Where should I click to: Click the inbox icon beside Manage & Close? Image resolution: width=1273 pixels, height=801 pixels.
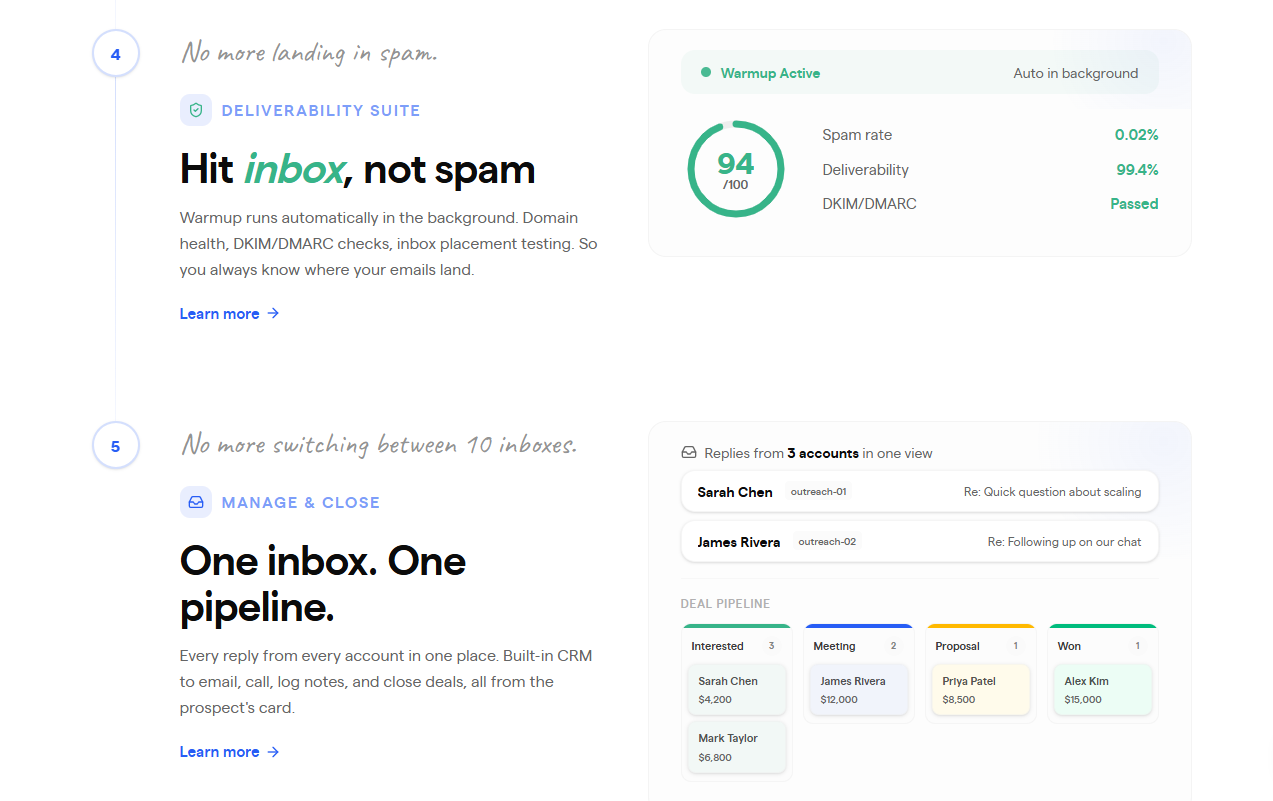click(196, 502)
